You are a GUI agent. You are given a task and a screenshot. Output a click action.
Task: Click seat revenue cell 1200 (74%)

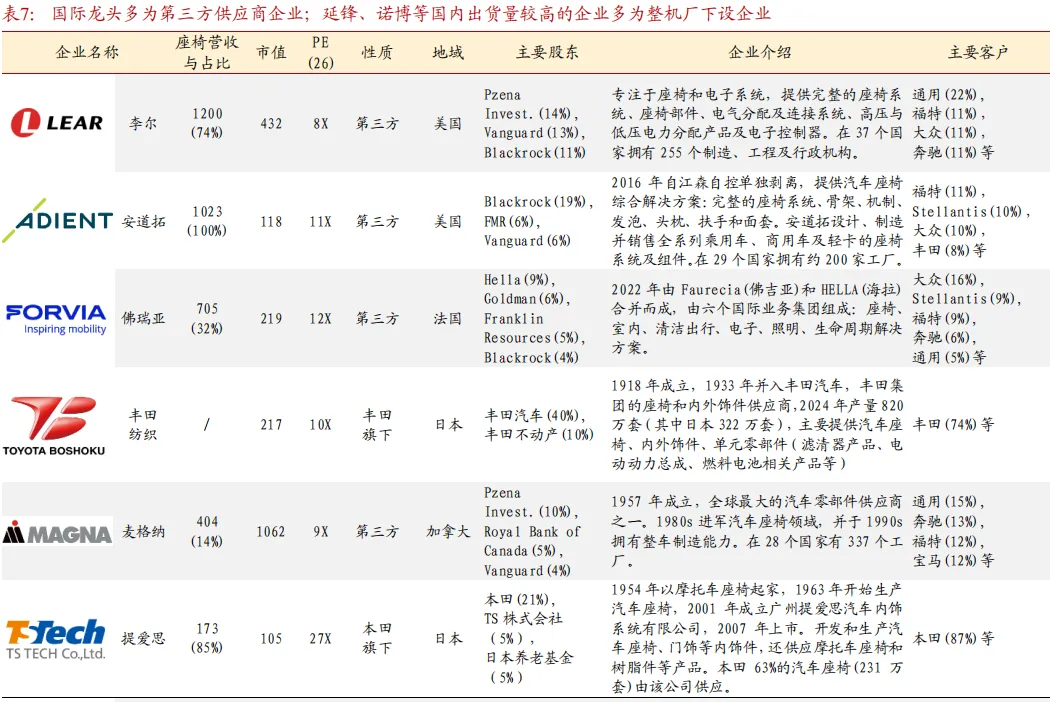pyautogui.click(x=207, y=123)
